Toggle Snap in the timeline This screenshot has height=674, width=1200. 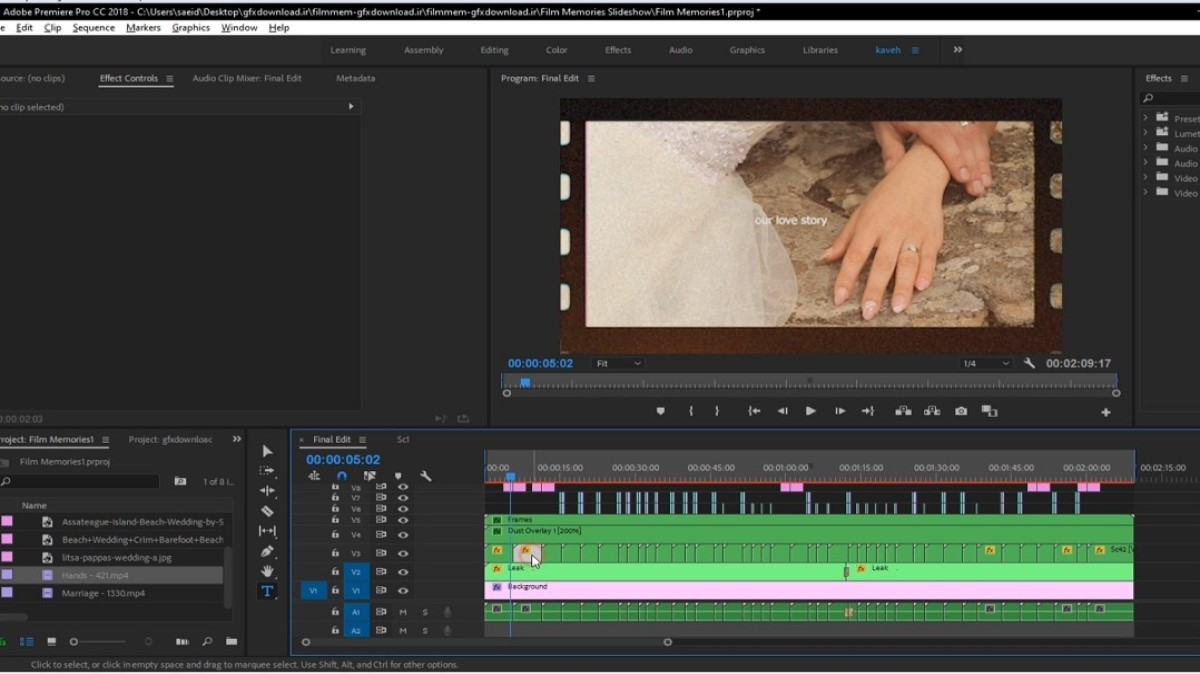342,476
